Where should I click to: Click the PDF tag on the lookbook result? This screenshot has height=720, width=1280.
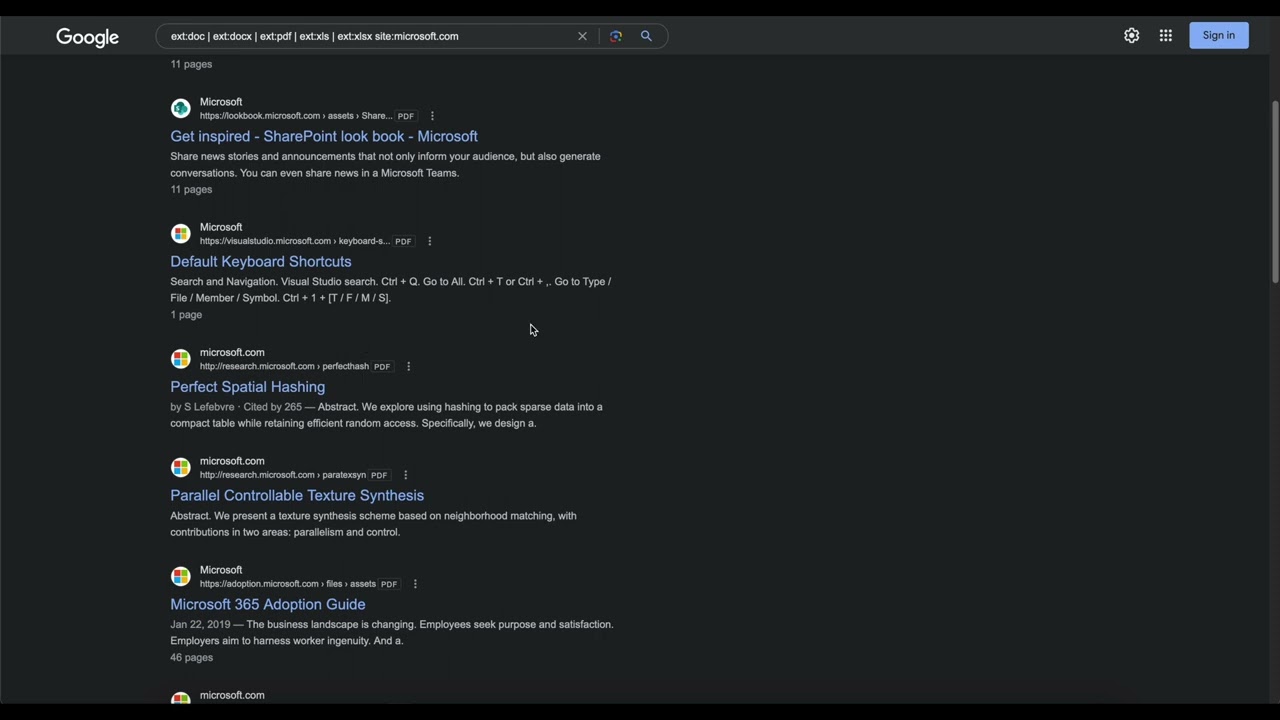click(x=405, y=116)
